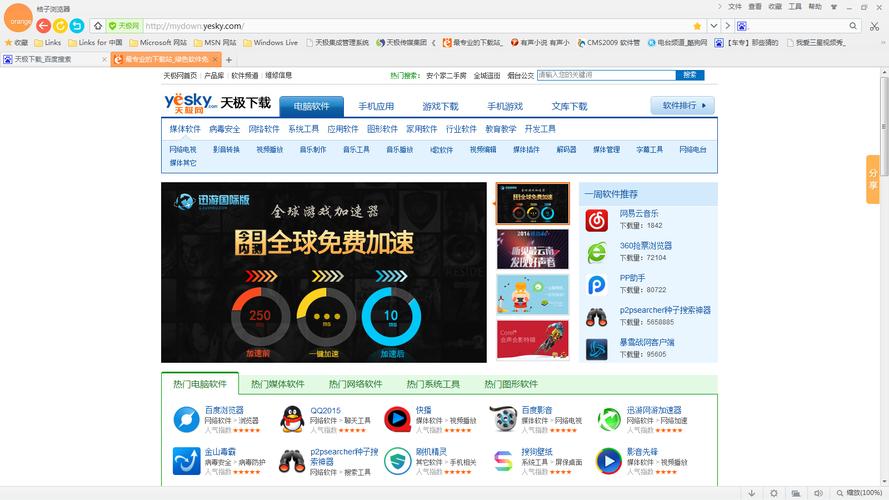This screenshot has width=889, height=500.
Task: Expand hidden menu chevron before 文件
Action: (719, 7)
